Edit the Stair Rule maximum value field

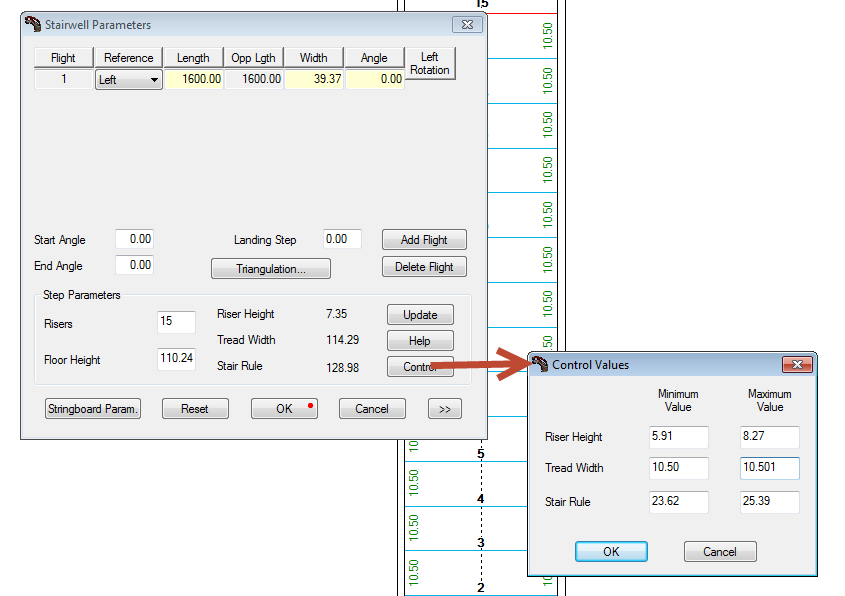click(770, 502)
